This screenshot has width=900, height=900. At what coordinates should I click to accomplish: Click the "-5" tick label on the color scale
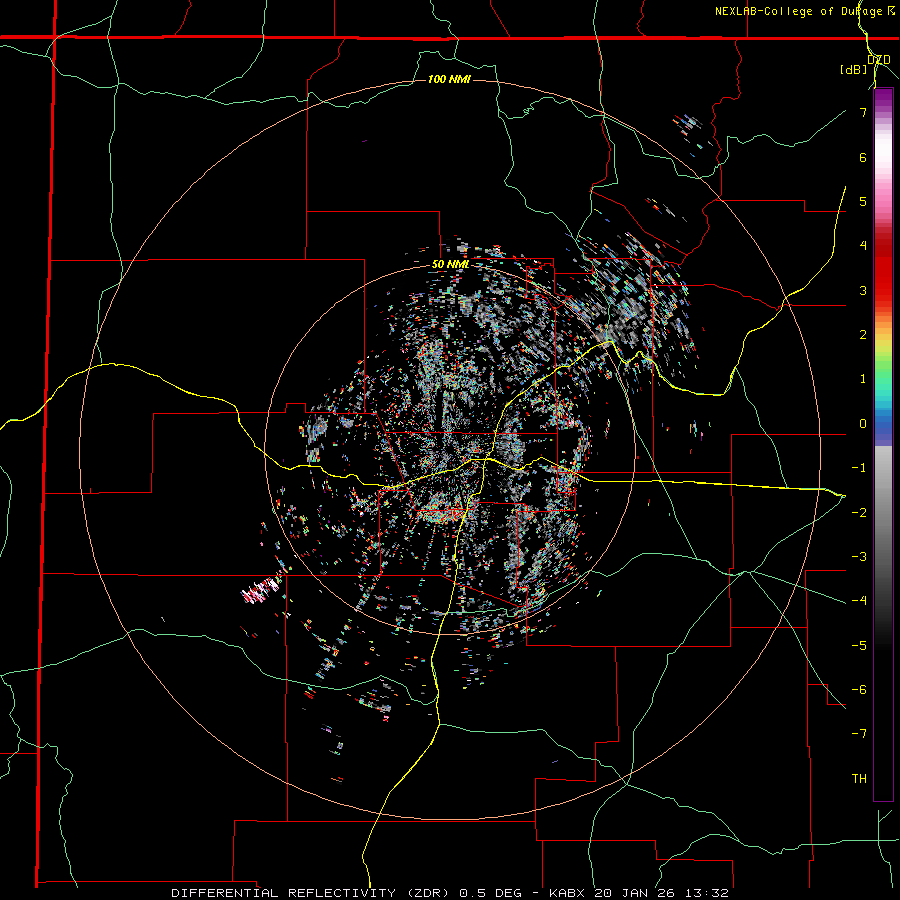859,645
